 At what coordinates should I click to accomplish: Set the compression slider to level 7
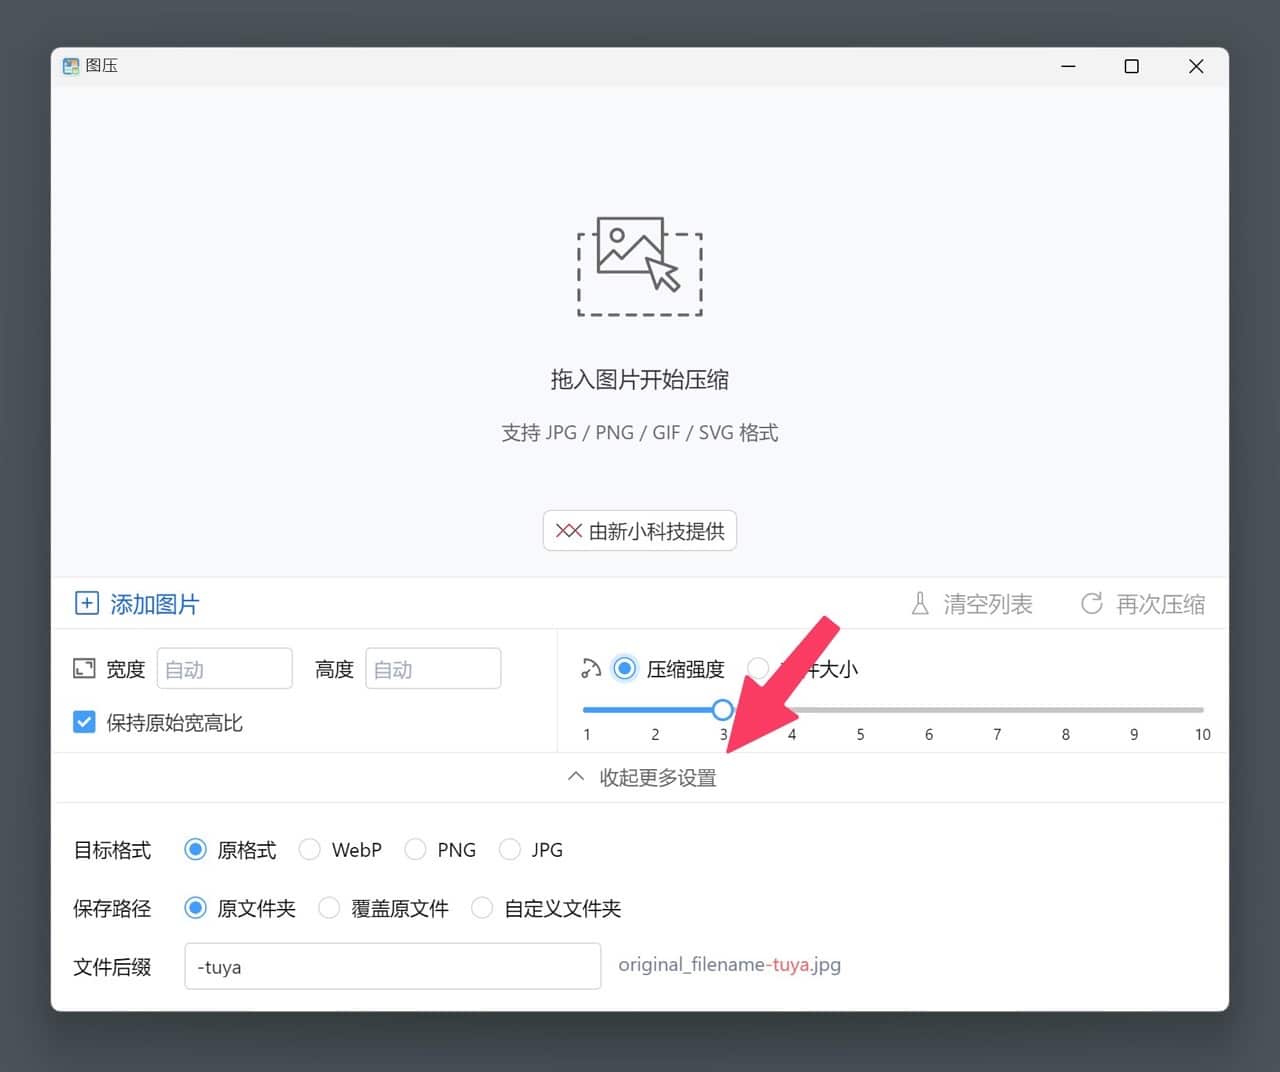(997, 710)
